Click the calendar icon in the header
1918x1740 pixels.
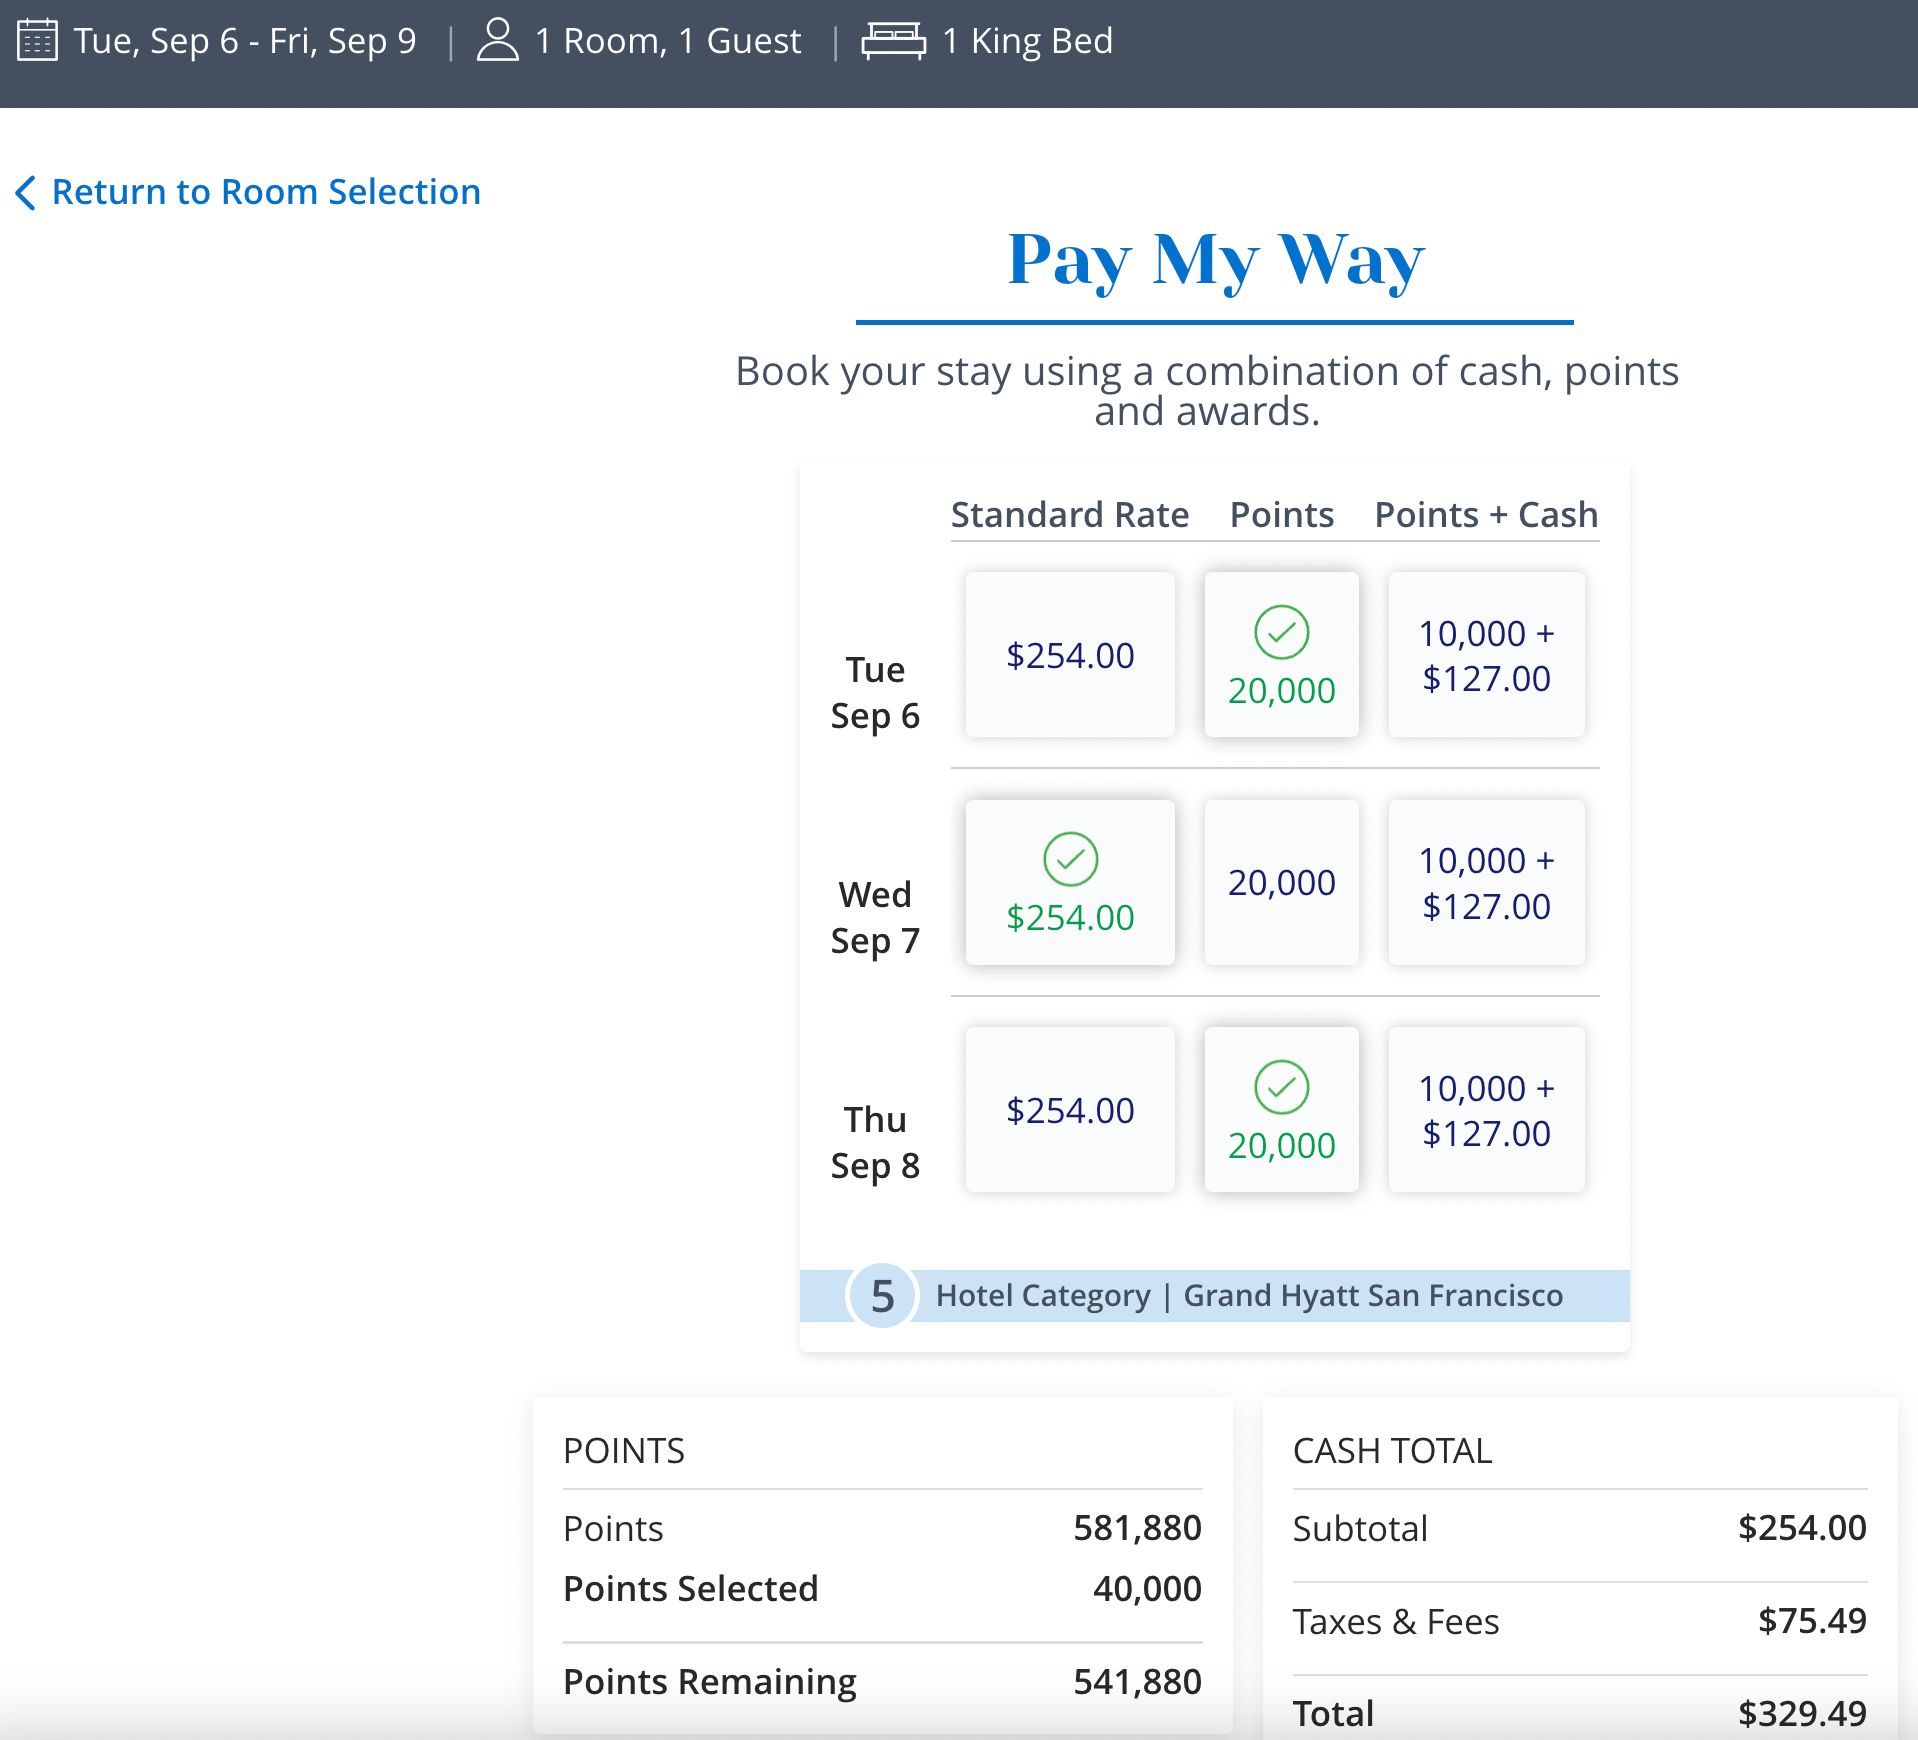[x=37, y=40]
